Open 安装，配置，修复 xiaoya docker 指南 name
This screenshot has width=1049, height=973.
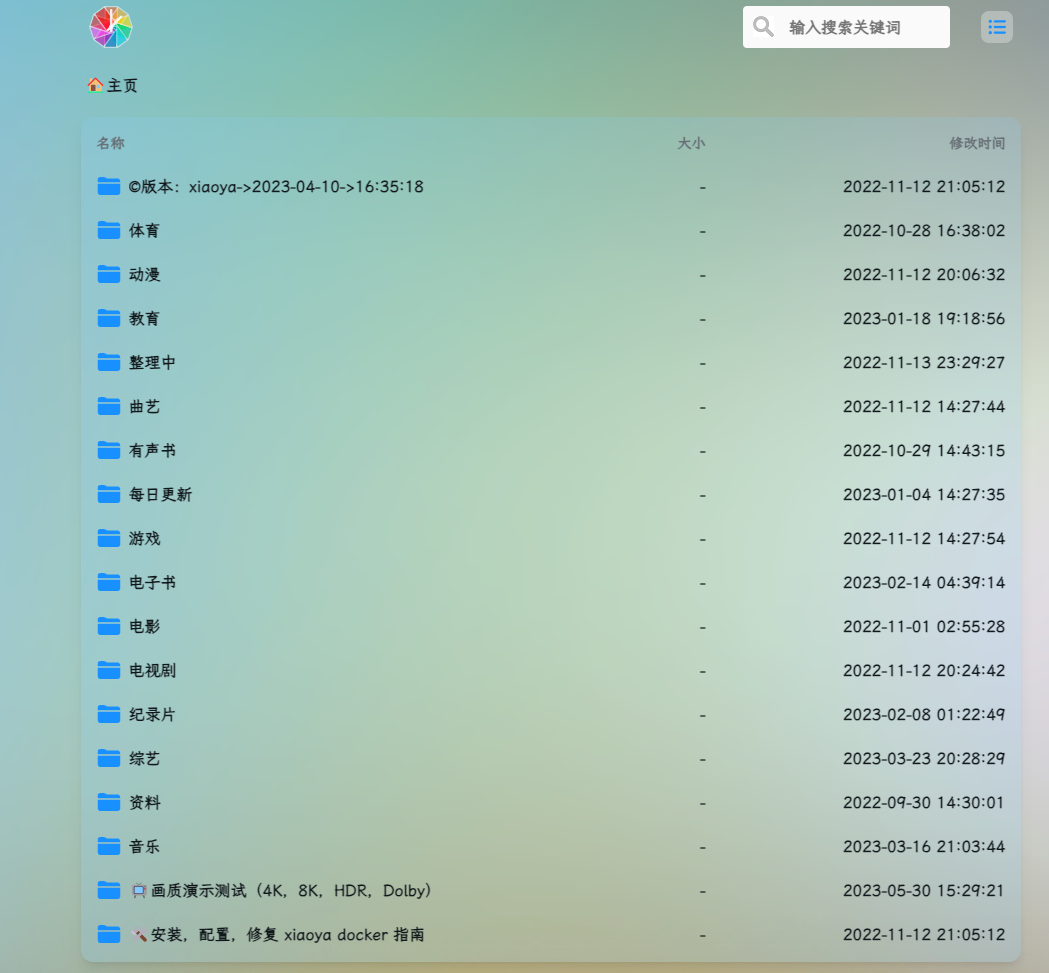288,935
